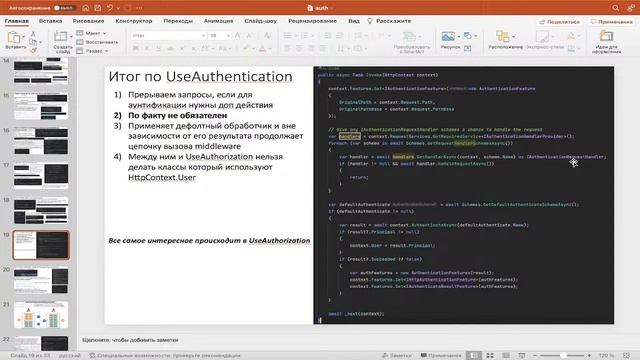Click the Copy icon
The width and height of the screenshot is (640, 360).
pyautogui.click(x=33, y=42)
